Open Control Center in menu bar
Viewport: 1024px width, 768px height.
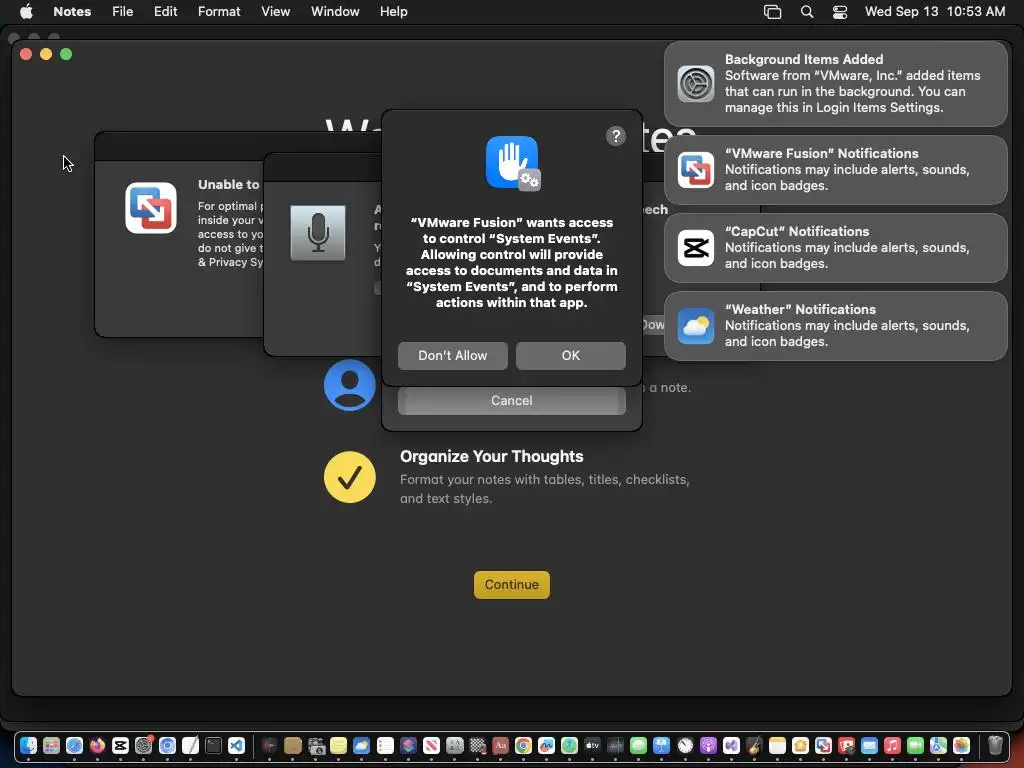click(840, 12)
